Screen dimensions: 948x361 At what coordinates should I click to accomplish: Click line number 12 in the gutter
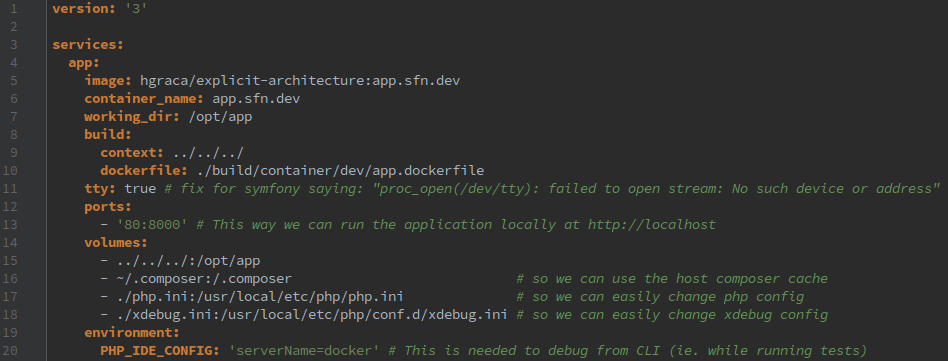10,207
